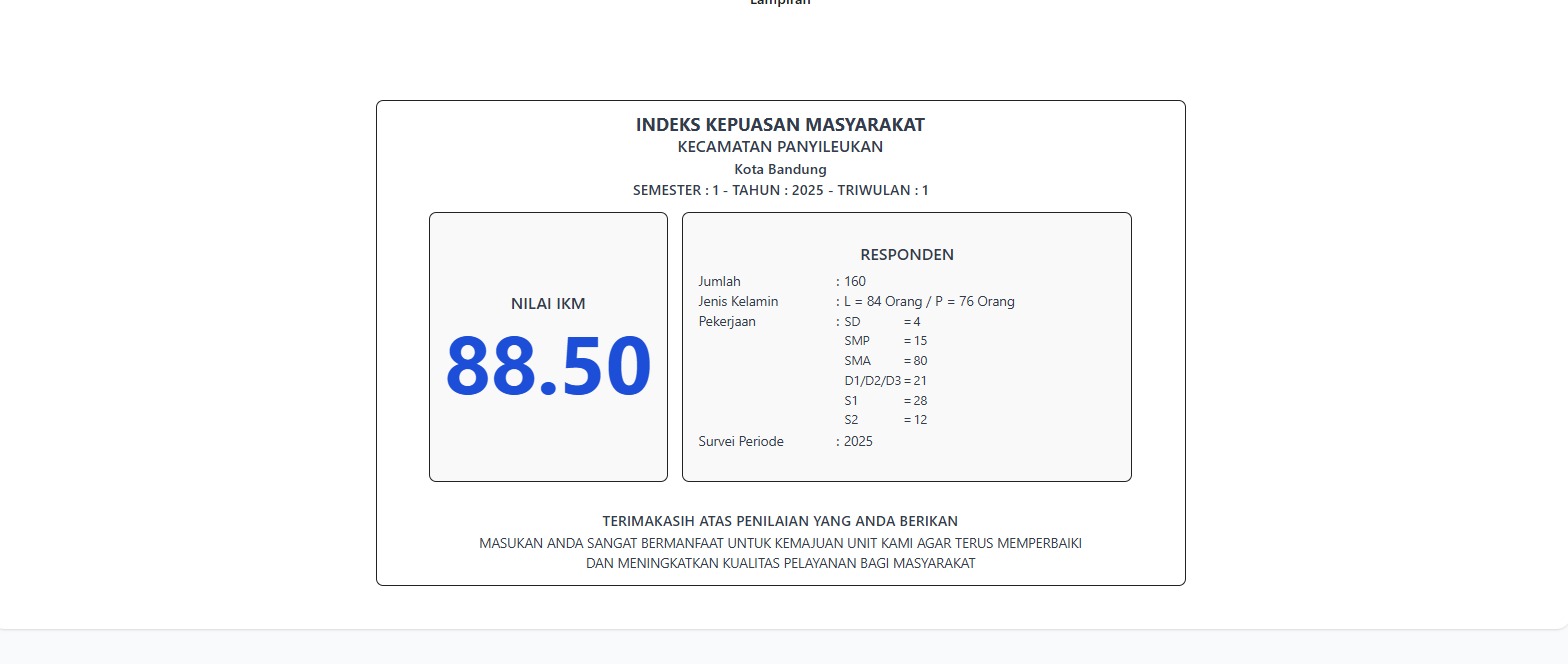
Task: Click the Kota Bandung text
Action: point(780,169)
